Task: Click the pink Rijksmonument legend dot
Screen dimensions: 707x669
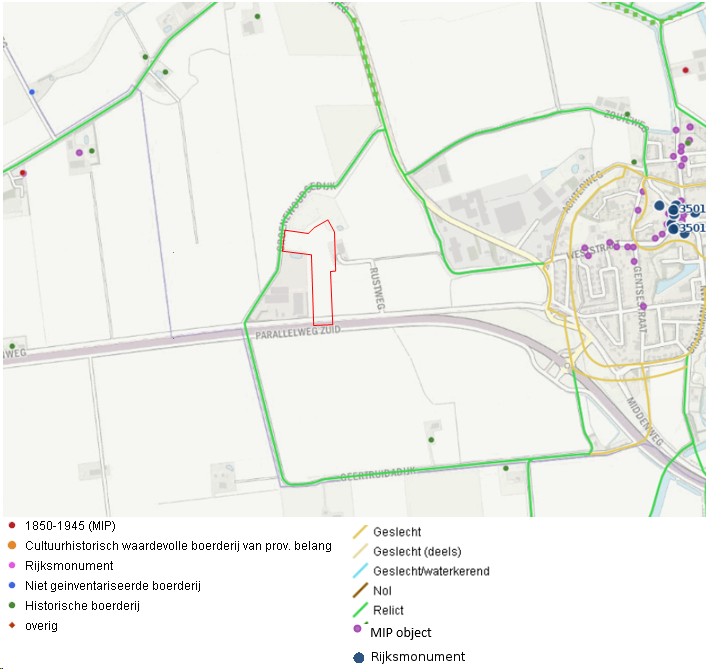Action: [12, 565]
